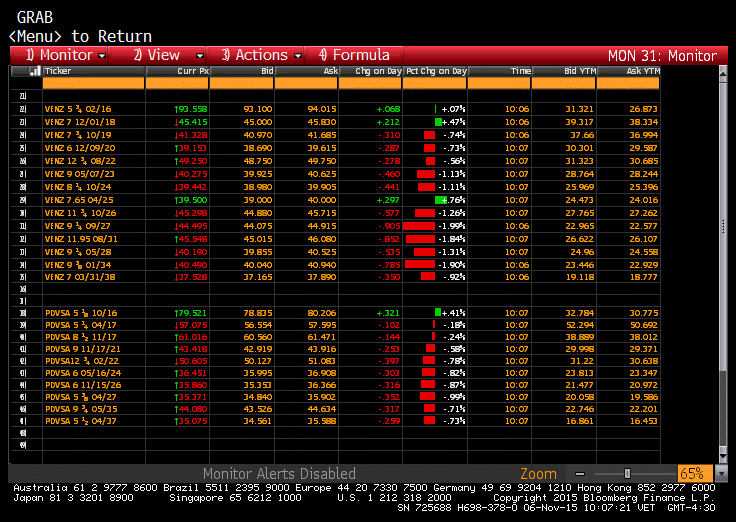Select the VENZ 11.95 08/31 ticker
The width and height of the screenshot is (736, 522).
tap(81, 239)
